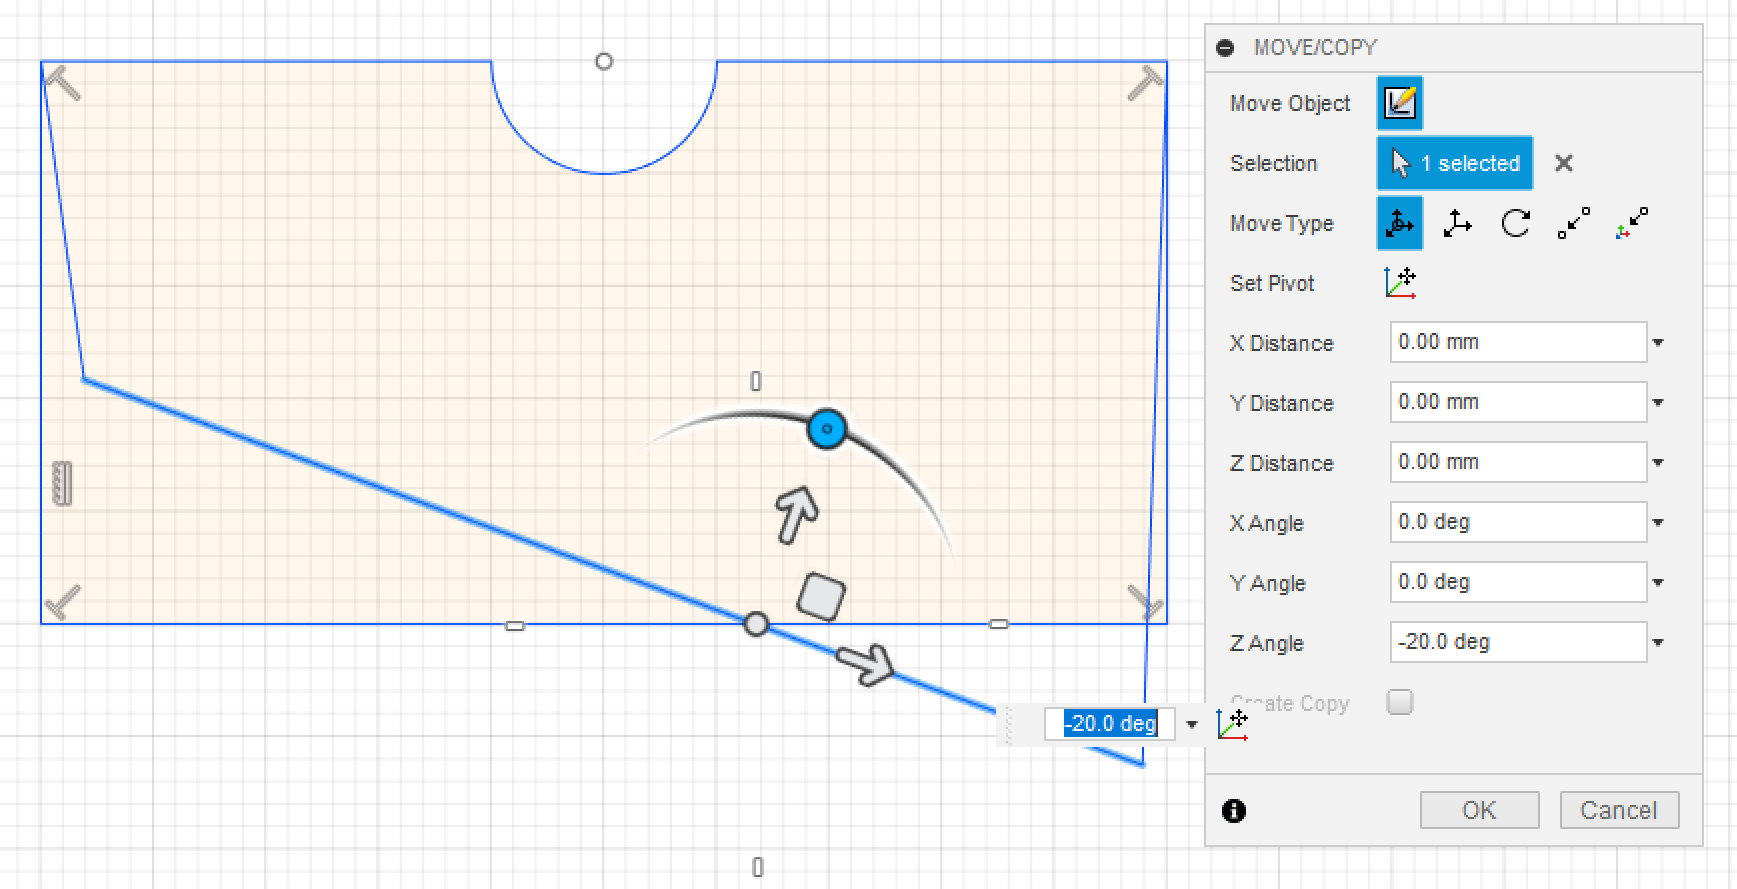The image size is (1737, 889).
Task: Click the Z Angle -20.0 deg field
Action: pyautogui.click(x=1518, y=642)
